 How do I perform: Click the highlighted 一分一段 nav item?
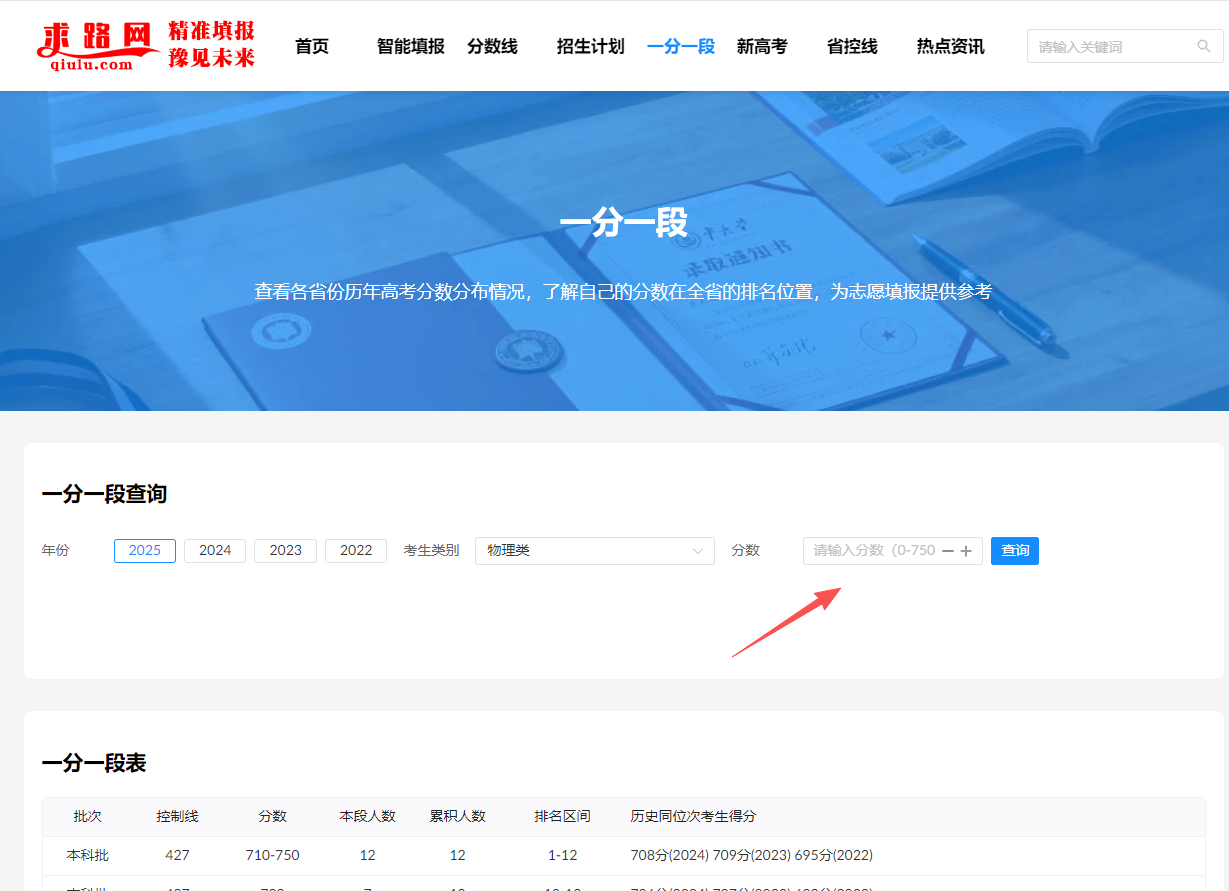click(681, 45)
